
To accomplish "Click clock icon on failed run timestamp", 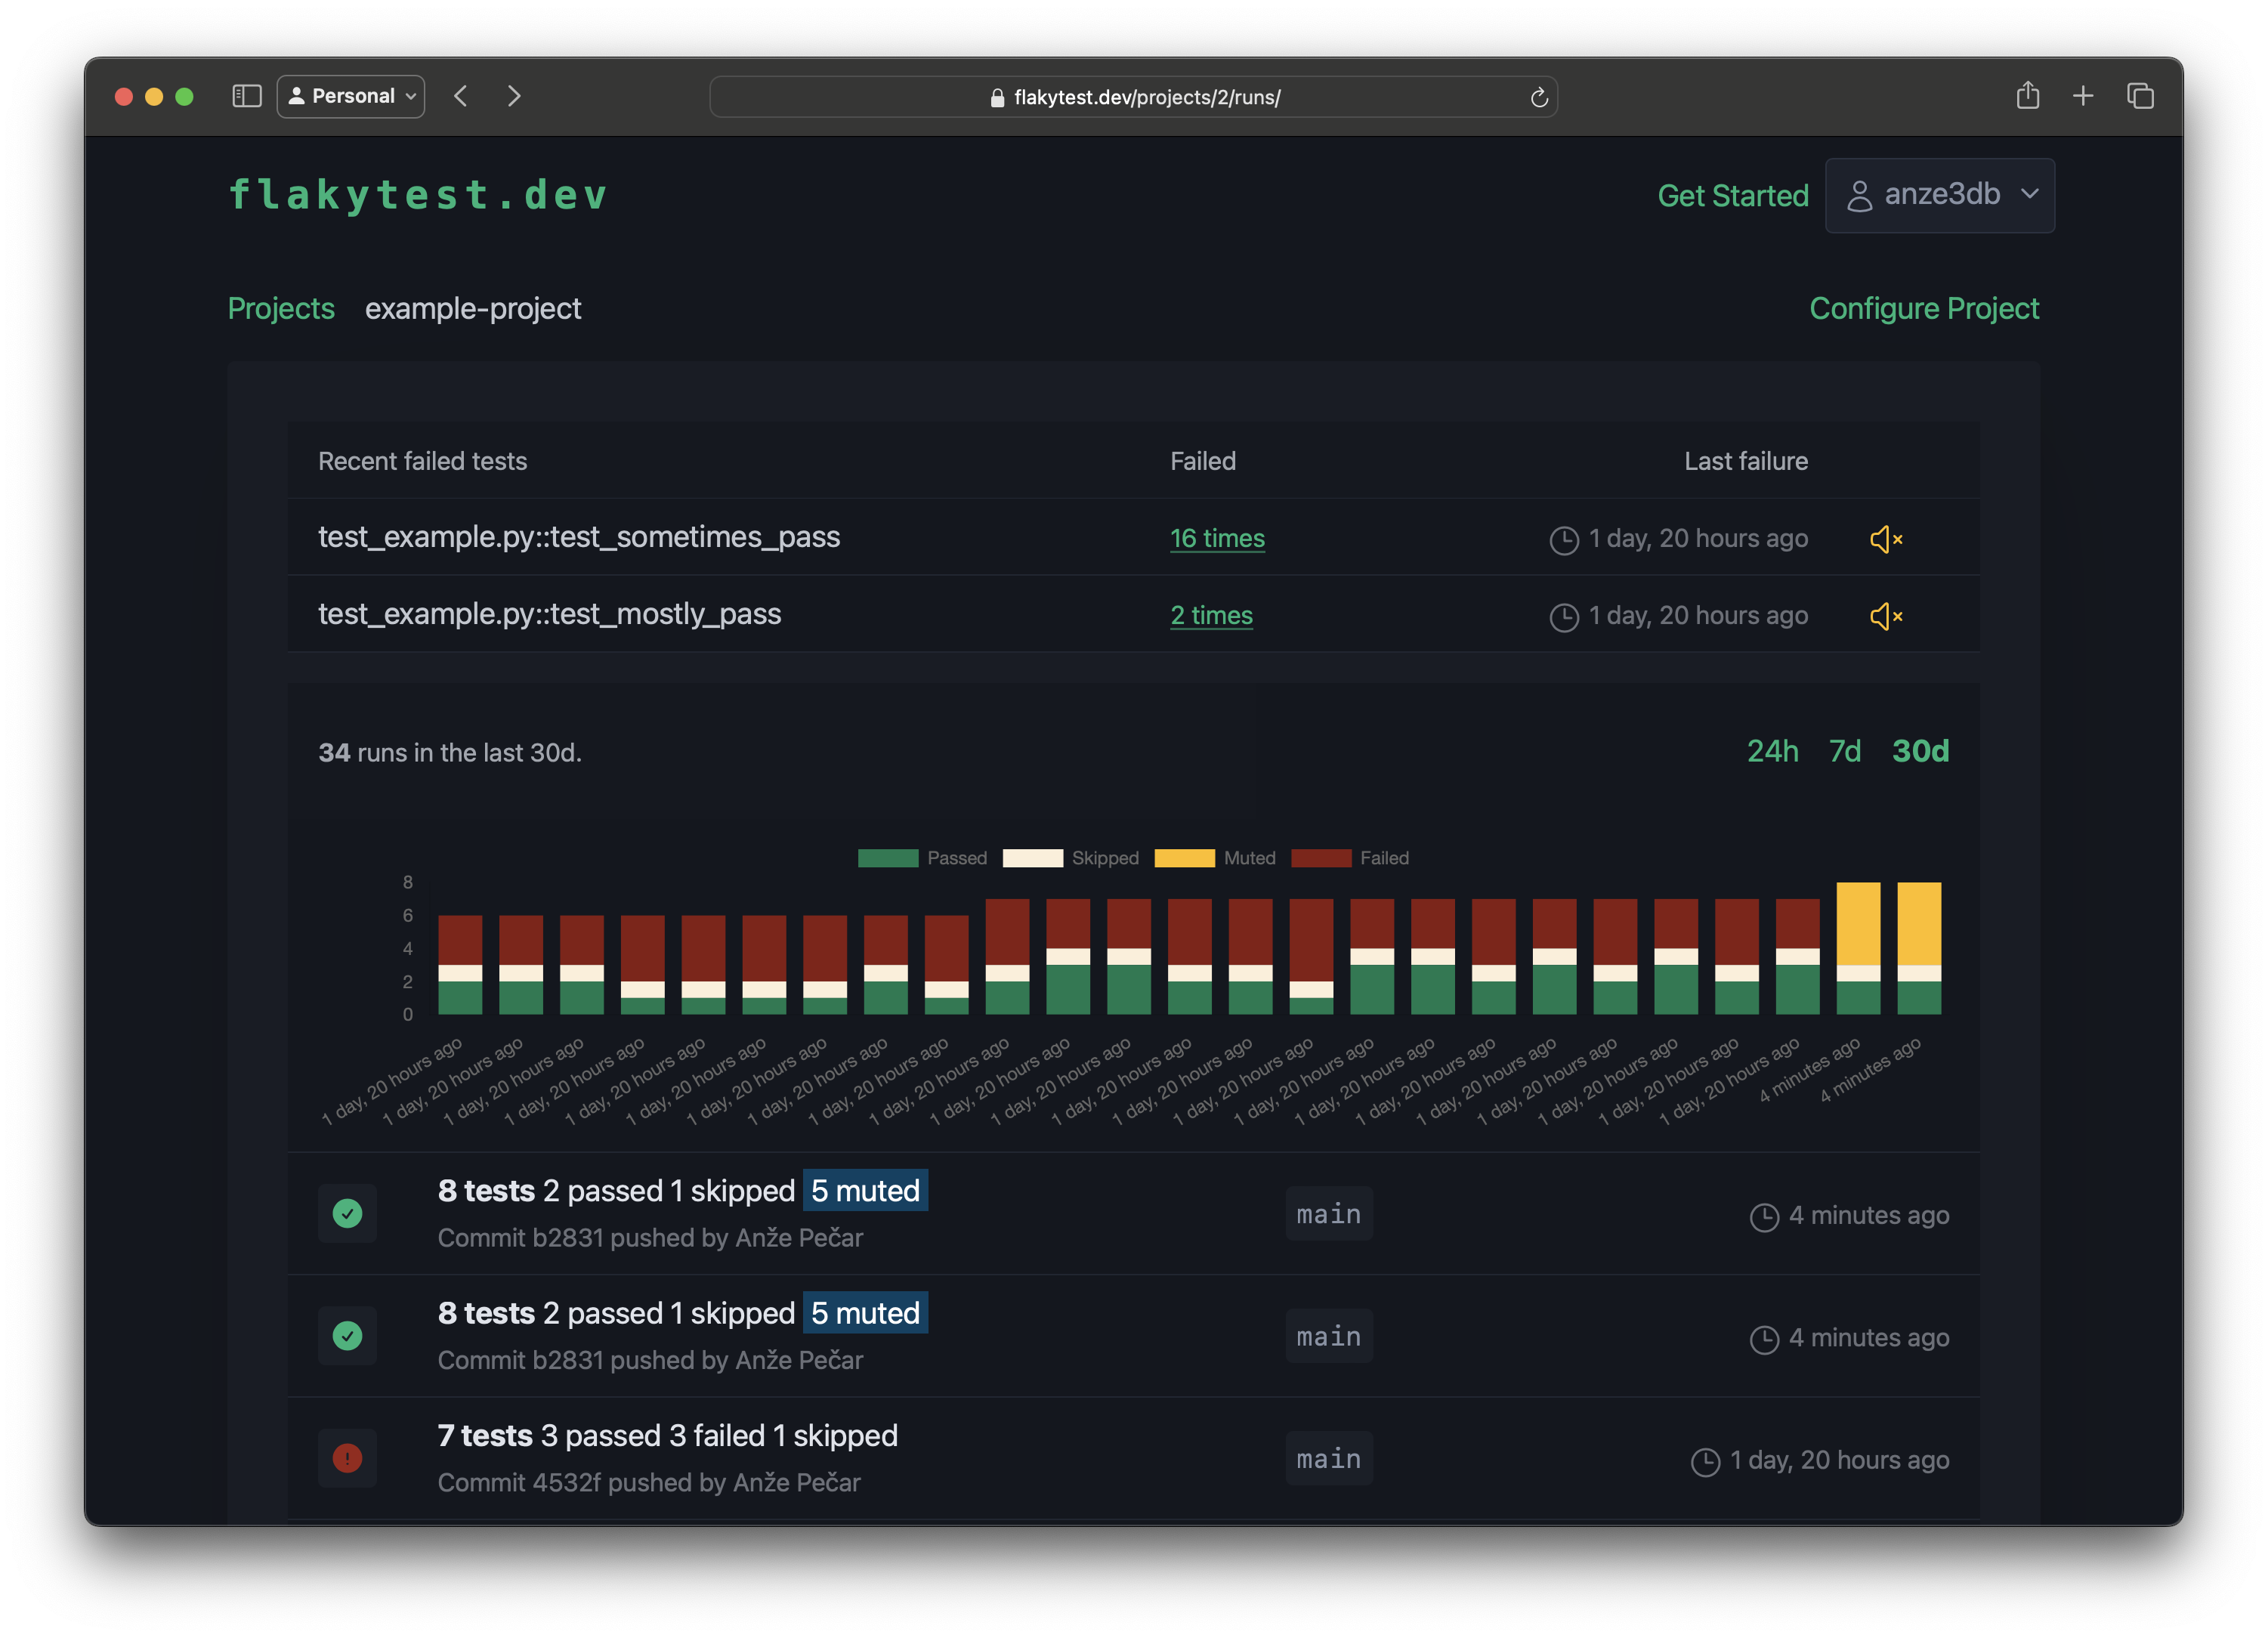I will [1705, 1461].
